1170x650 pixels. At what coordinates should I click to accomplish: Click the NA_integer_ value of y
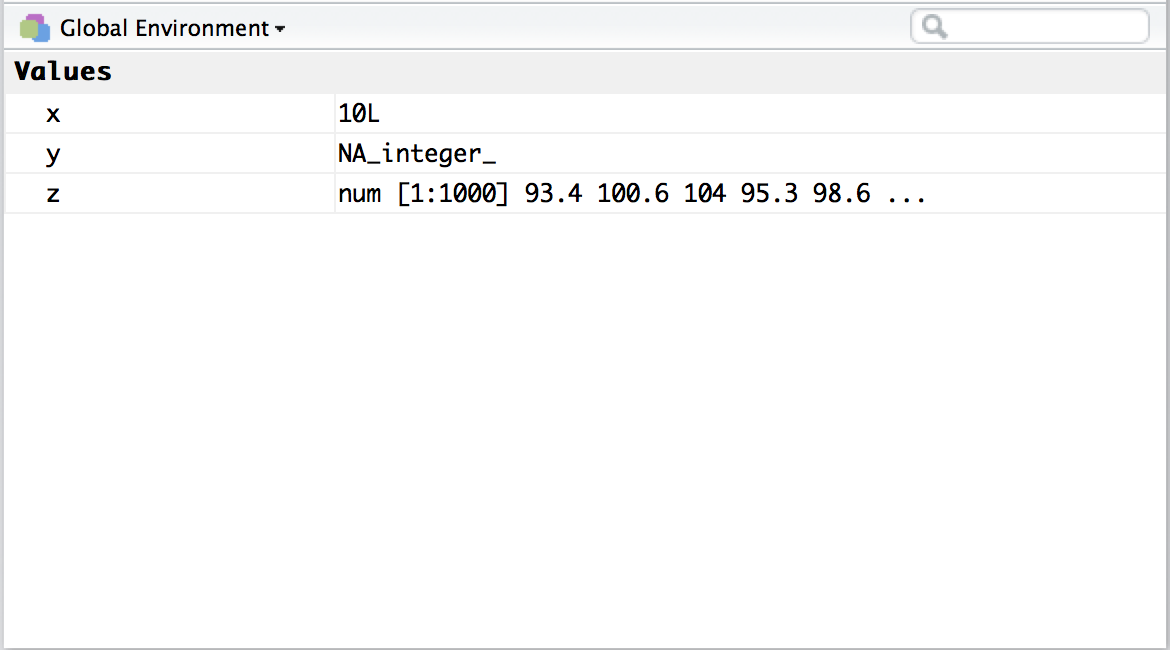click(x=417, y=154)
